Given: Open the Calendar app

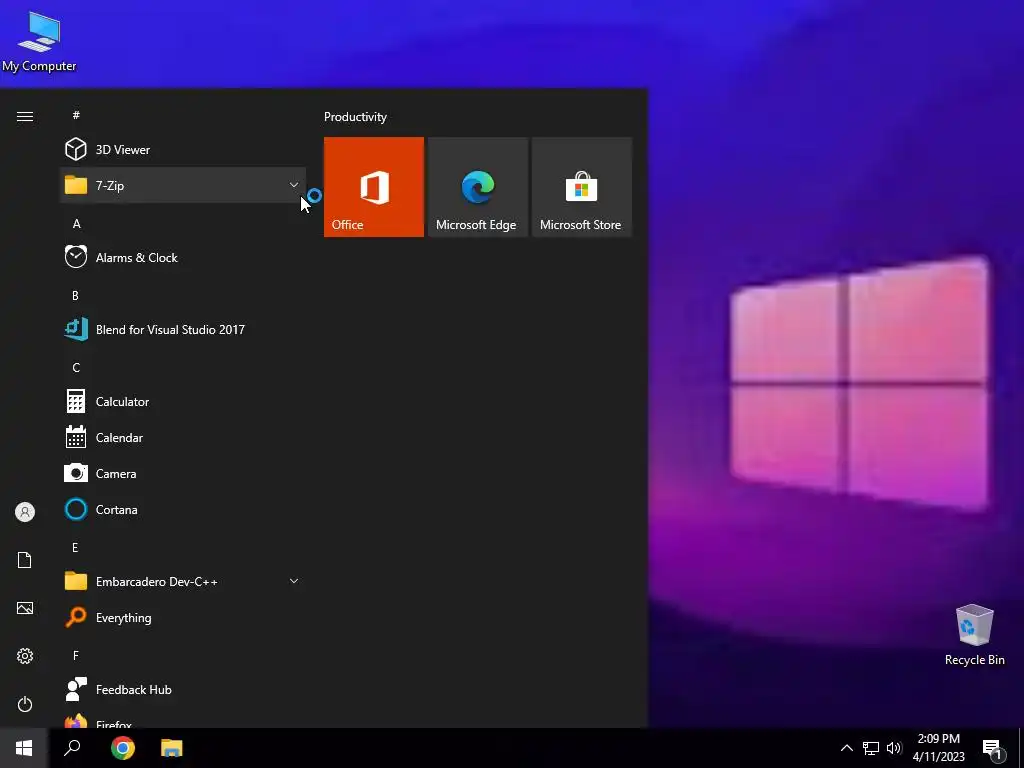Looking at the screenshot, I should 183,437.
